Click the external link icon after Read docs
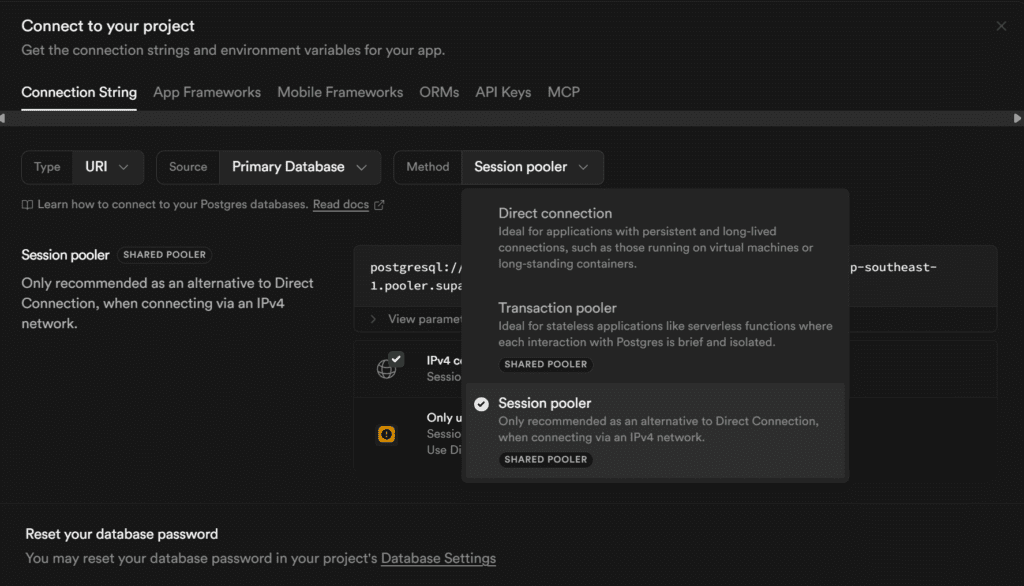This screenshot has width=1024, height=586. 379,205
